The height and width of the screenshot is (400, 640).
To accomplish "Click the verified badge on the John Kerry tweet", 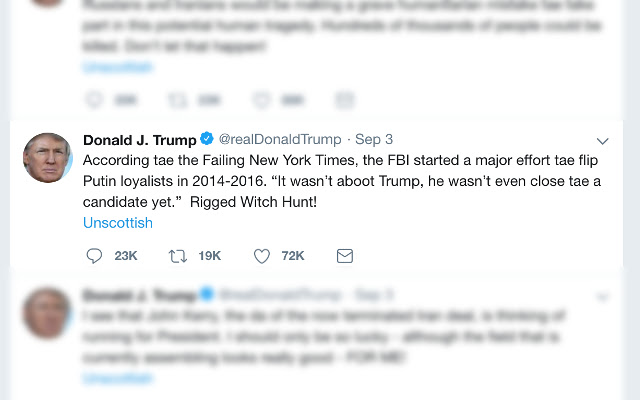I will coord(206,295).
